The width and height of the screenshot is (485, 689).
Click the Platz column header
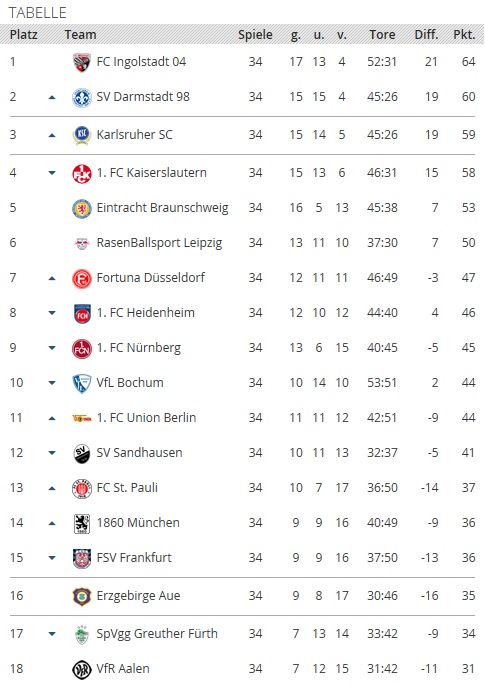[24, 34]
